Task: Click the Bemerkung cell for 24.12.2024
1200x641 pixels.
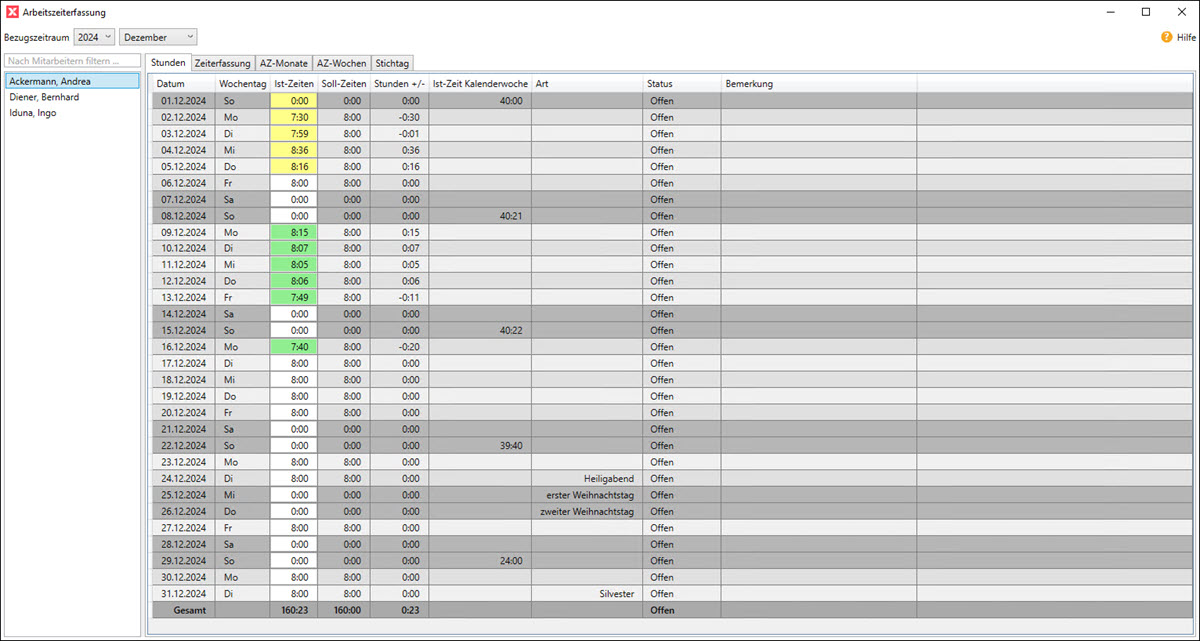Action: click(x=819, y=478)
